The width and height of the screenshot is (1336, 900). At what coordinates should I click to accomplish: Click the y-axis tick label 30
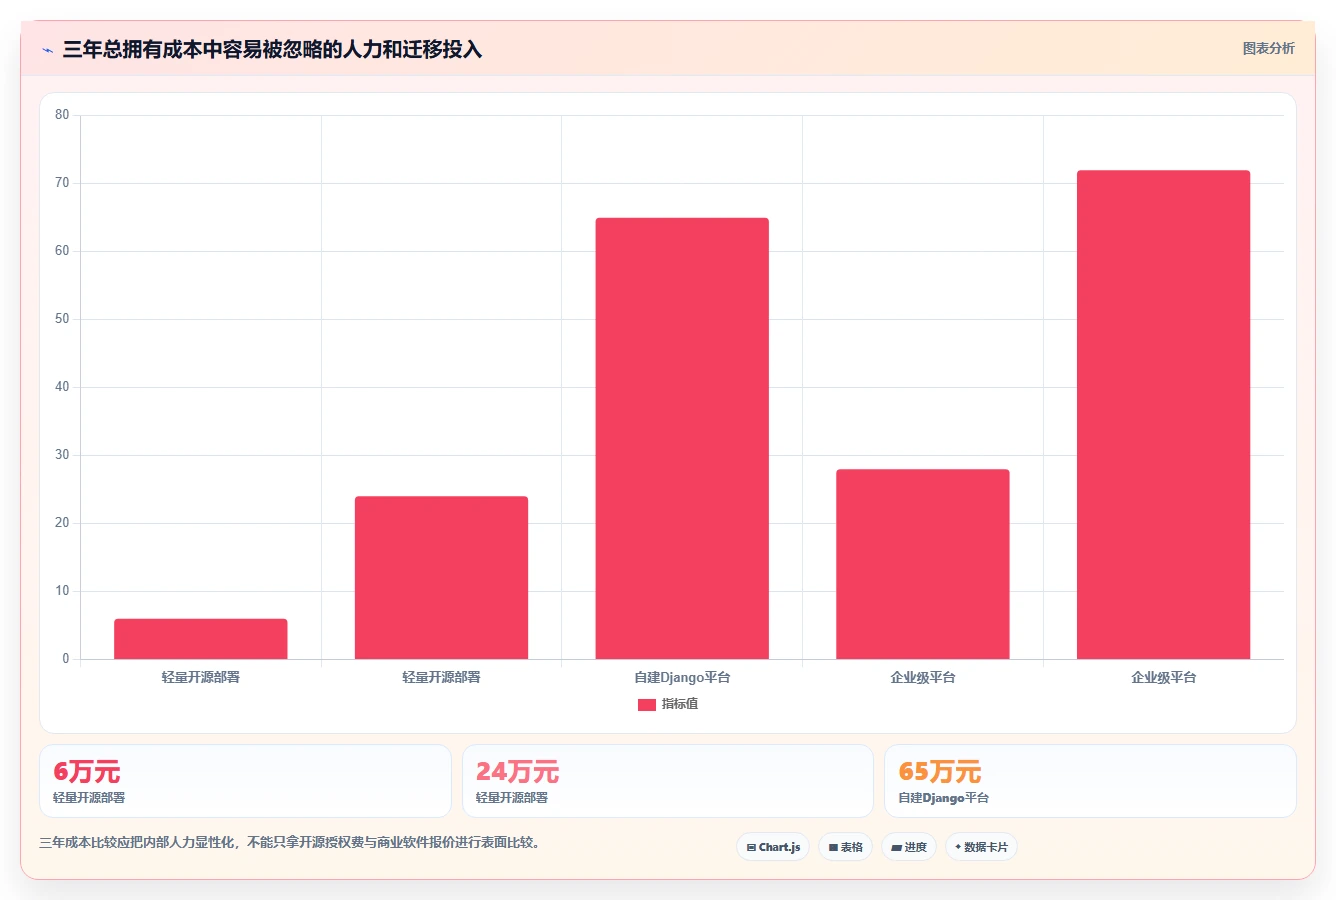click(x=62, y=455)
